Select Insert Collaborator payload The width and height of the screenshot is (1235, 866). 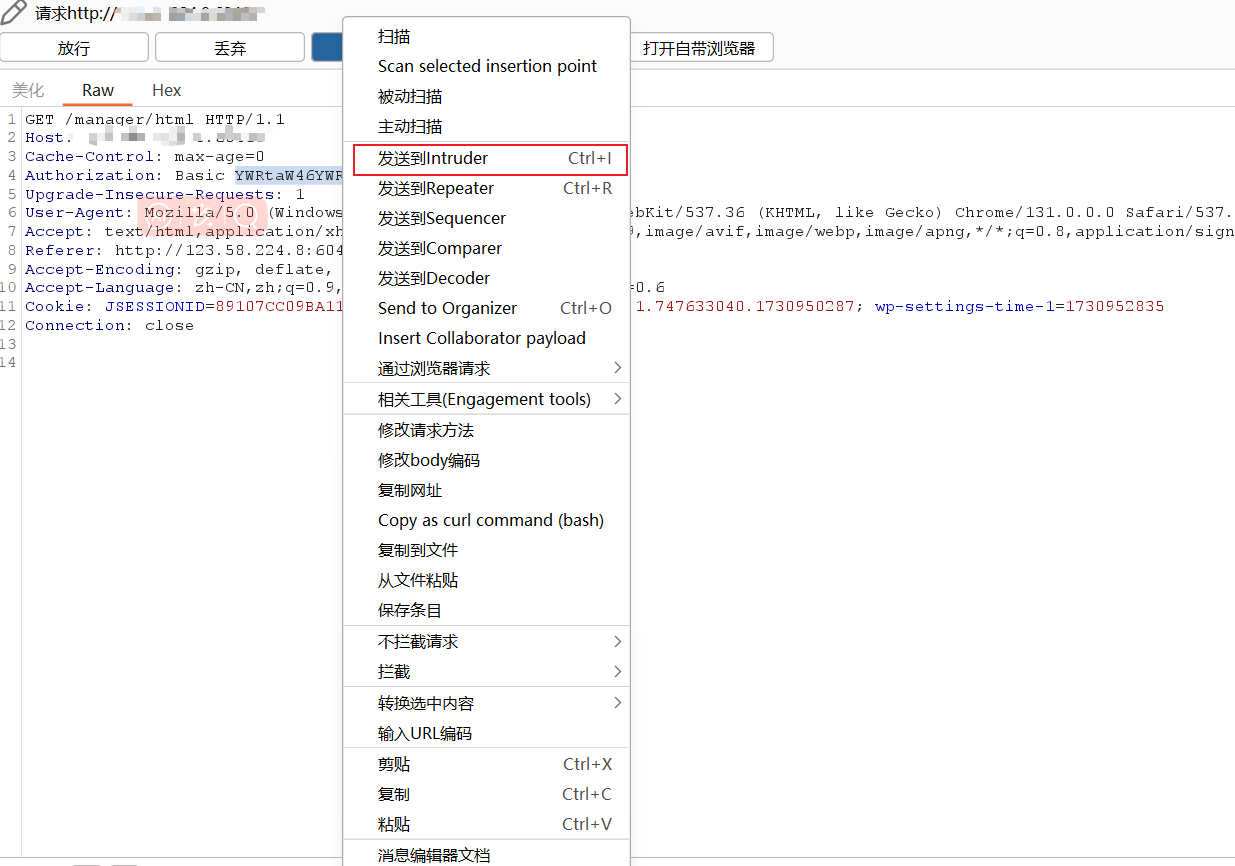click(481, 338)
